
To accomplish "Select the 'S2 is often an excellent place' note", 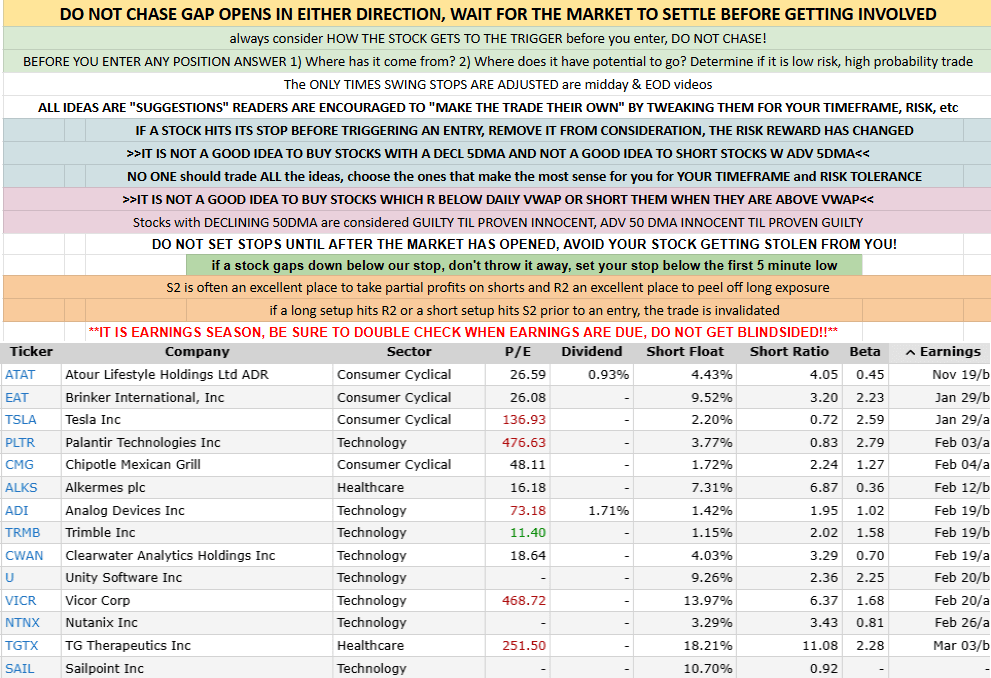I will coord(498,288).
